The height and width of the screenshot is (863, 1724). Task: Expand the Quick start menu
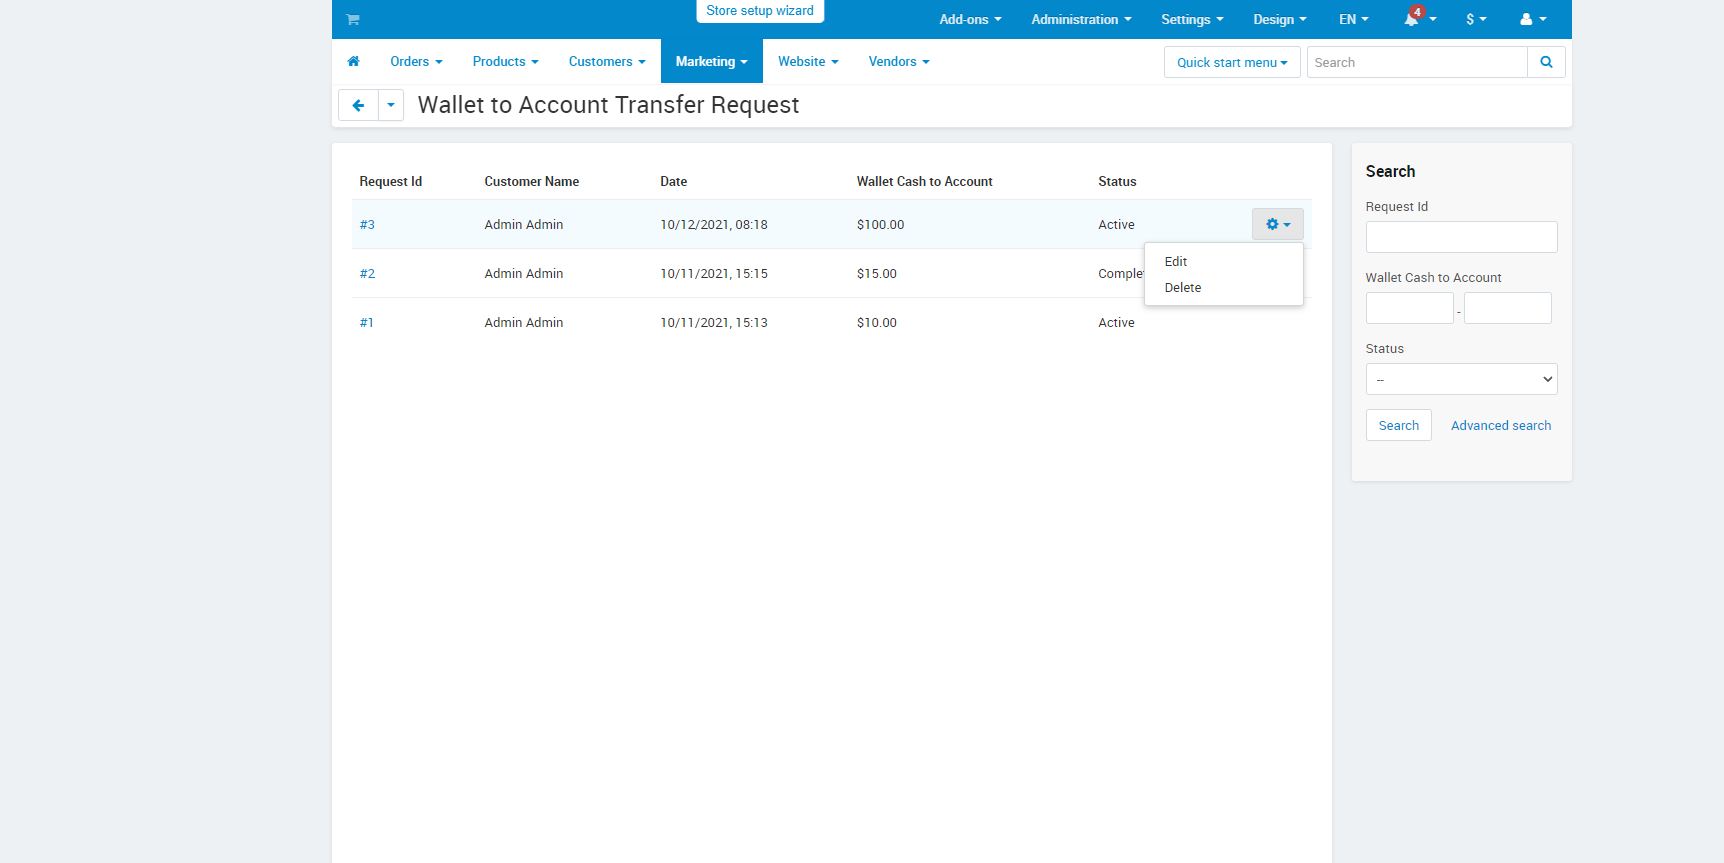click(1232, 62)
